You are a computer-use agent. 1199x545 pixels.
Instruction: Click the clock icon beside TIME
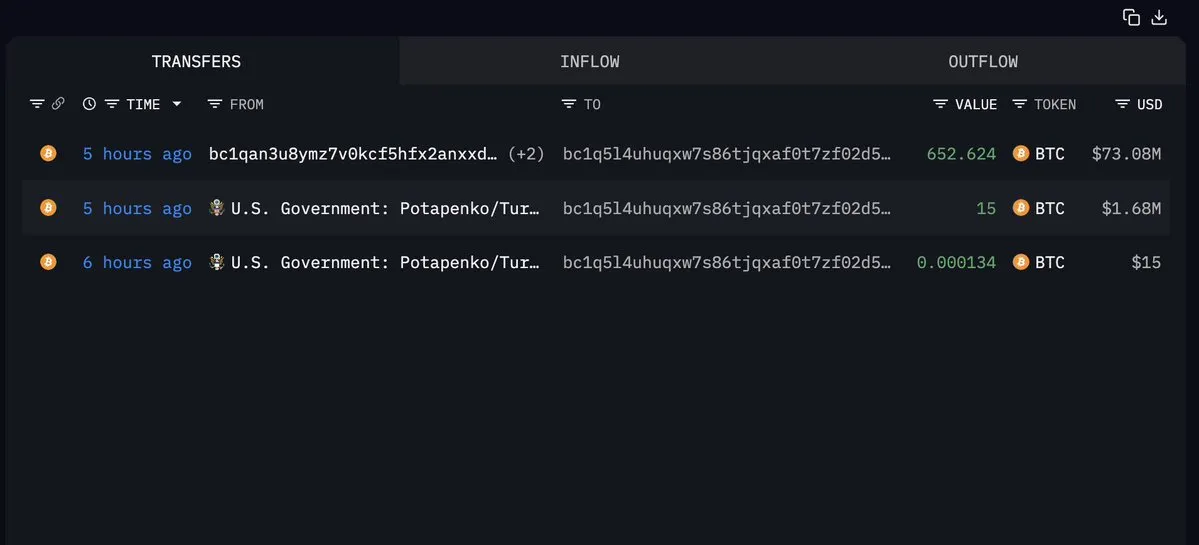tap(89, 104)
